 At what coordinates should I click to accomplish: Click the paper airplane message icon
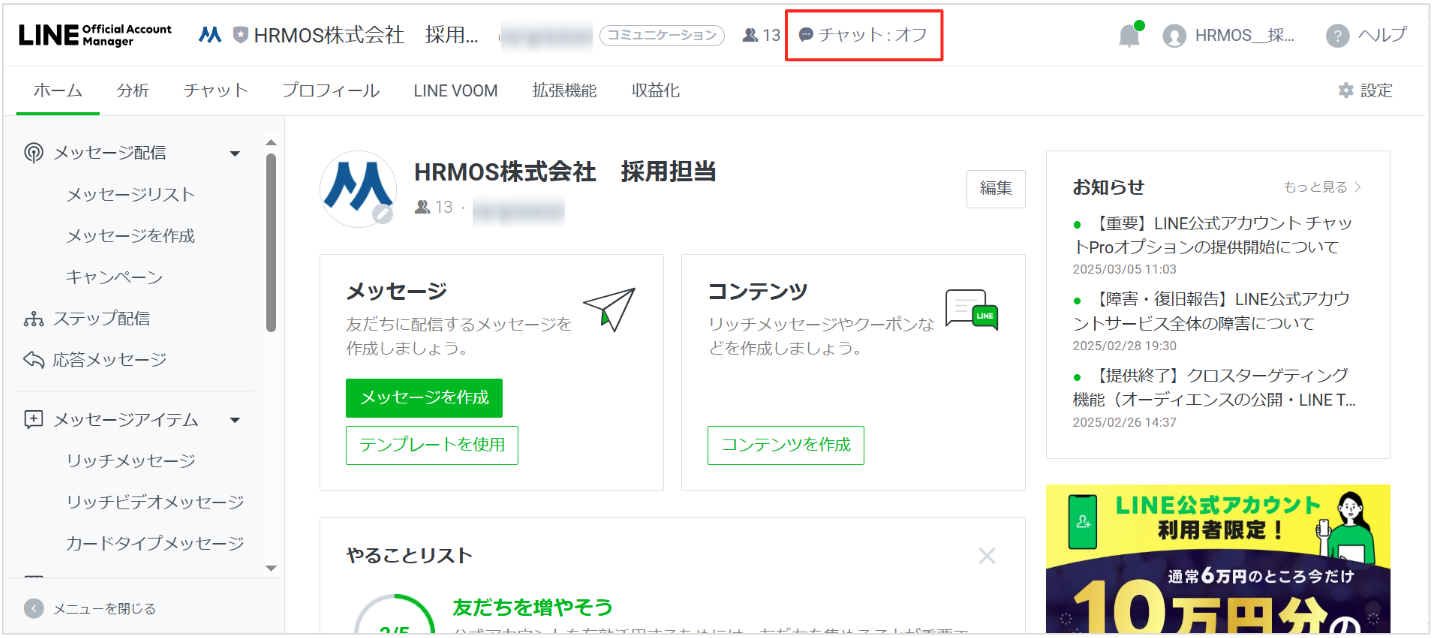[609, 310]
